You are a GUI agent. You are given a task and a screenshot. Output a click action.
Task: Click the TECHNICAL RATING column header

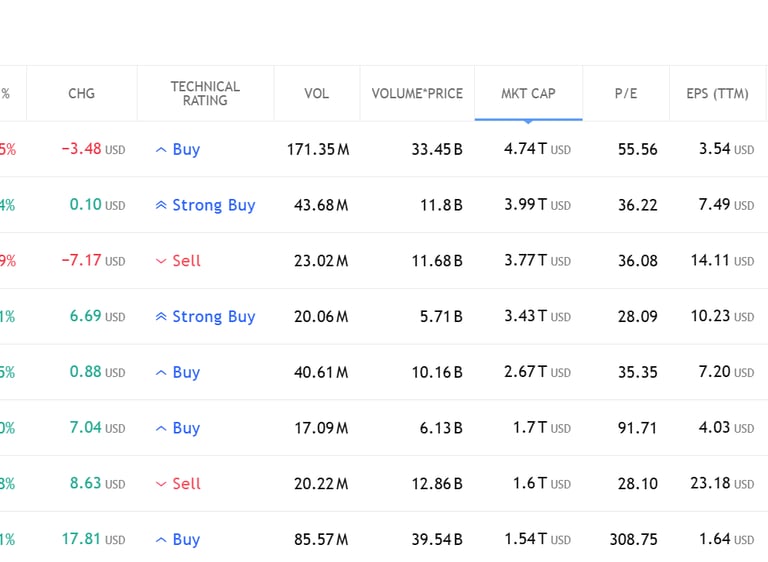[205, 94]
